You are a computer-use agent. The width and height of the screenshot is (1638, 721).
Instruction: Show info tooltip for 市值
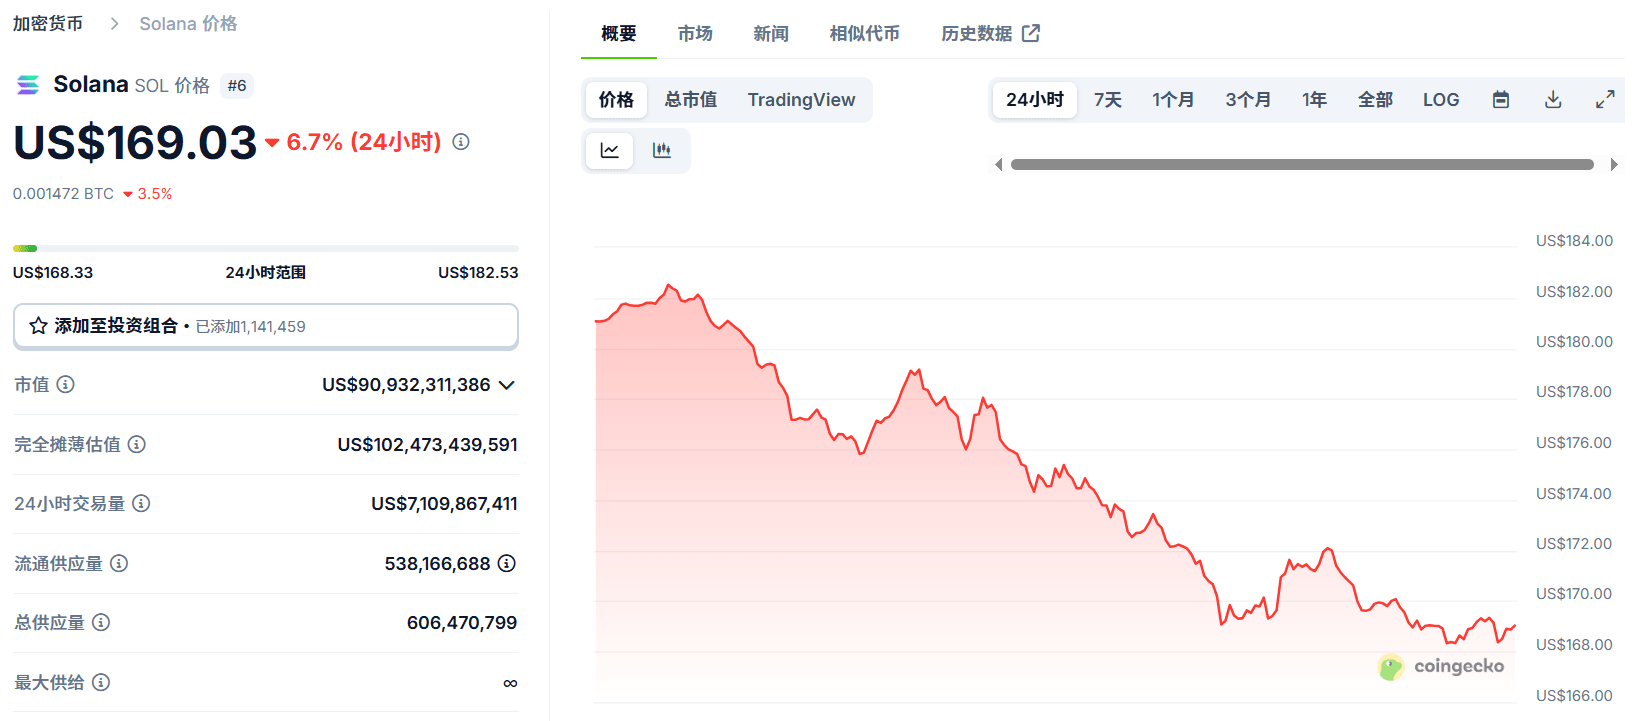[66, 384]
